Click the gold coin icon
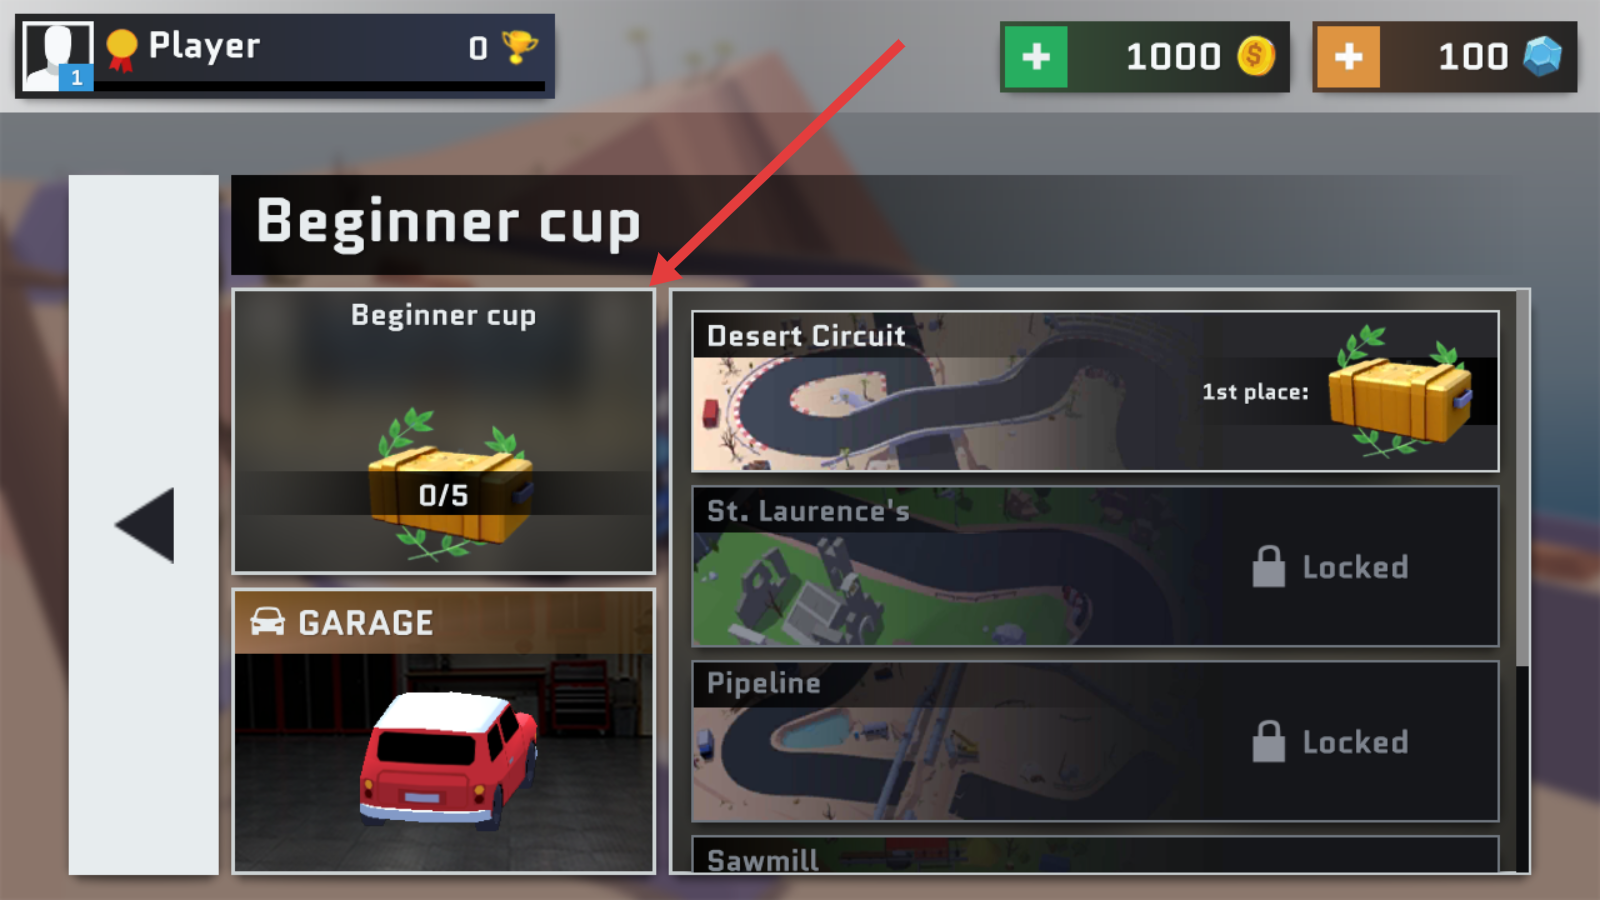Viewport: 1600px width, 900px height. (x=1256, y=56)
